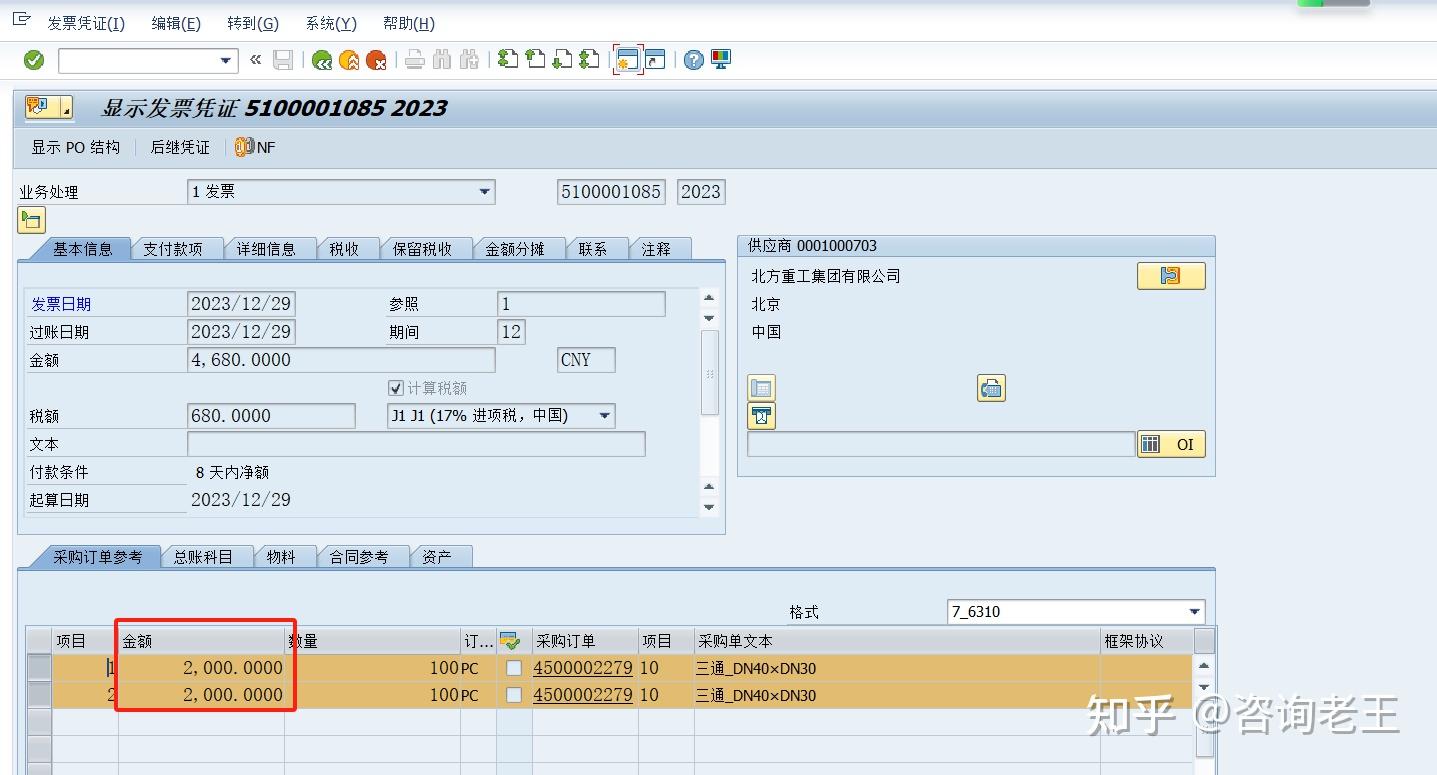The image size is (1437, 775).
Task: Click the green checkmark Enter icon
Action: tap(34, 60)
